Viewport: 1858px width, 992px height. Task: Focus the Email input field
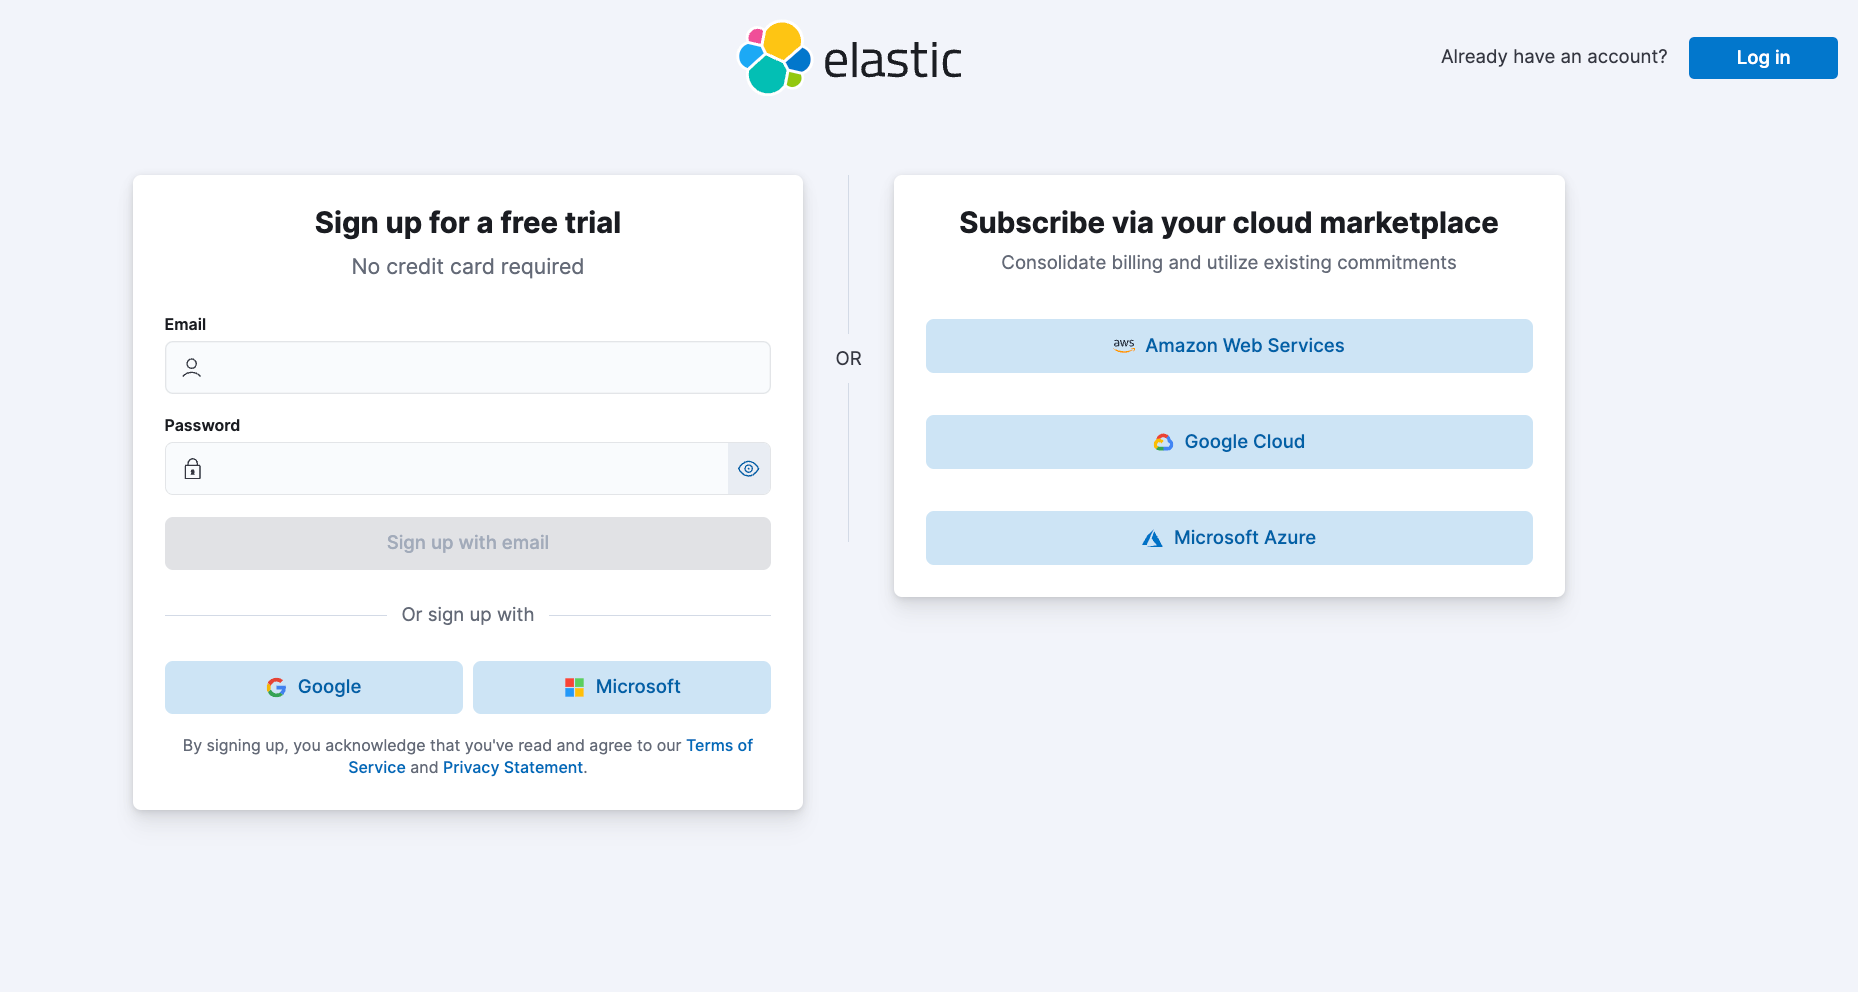click(468, 368)
